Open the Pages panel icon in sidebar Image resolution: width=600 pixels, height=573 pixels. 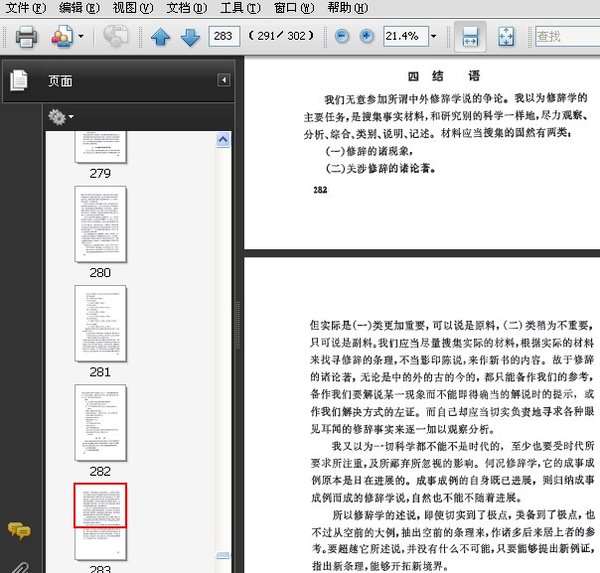(19, 81)
